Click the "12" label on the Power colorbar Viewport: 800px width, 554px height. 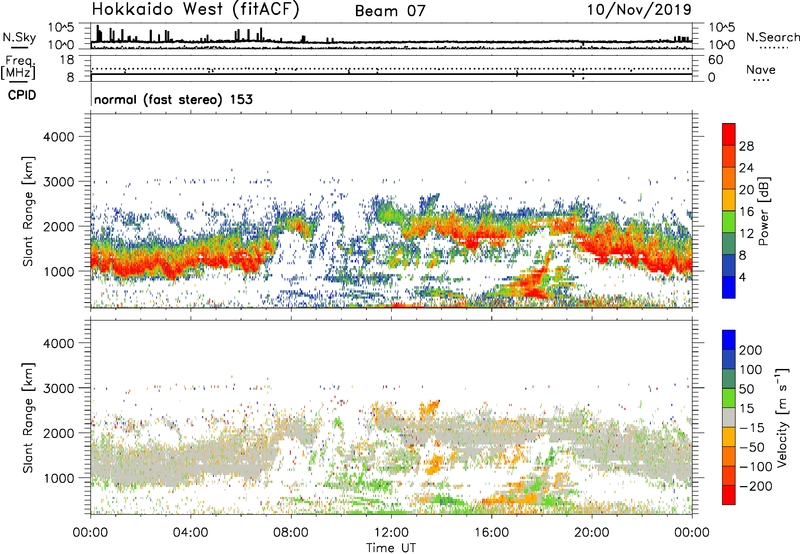point(746,234)
